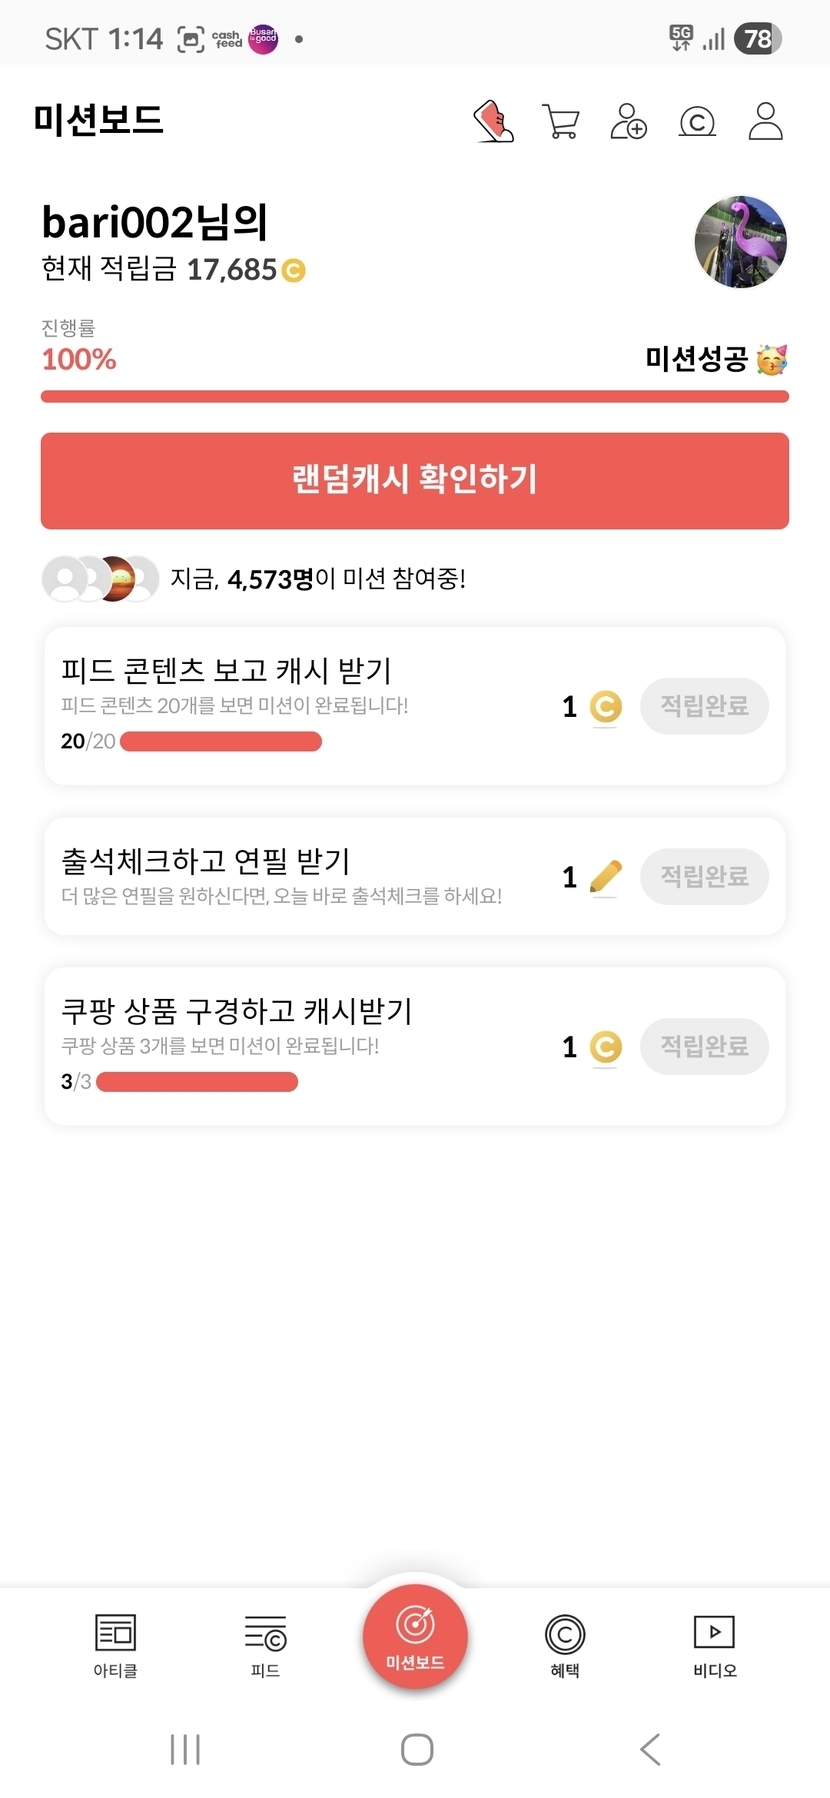Select the center 미션보드 button
The height and width of the screenshot is (1798, 830).
pos(415,1636)
